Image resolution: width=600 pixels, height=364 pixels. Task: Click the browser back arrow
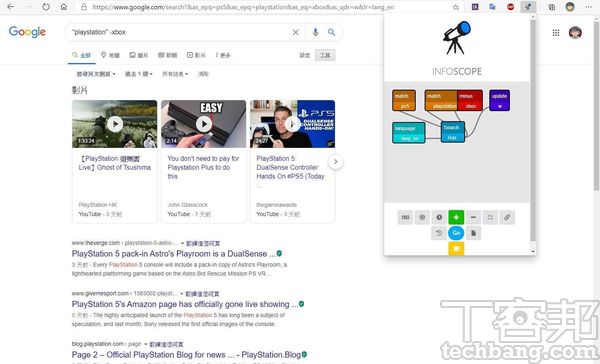point(10,7)
